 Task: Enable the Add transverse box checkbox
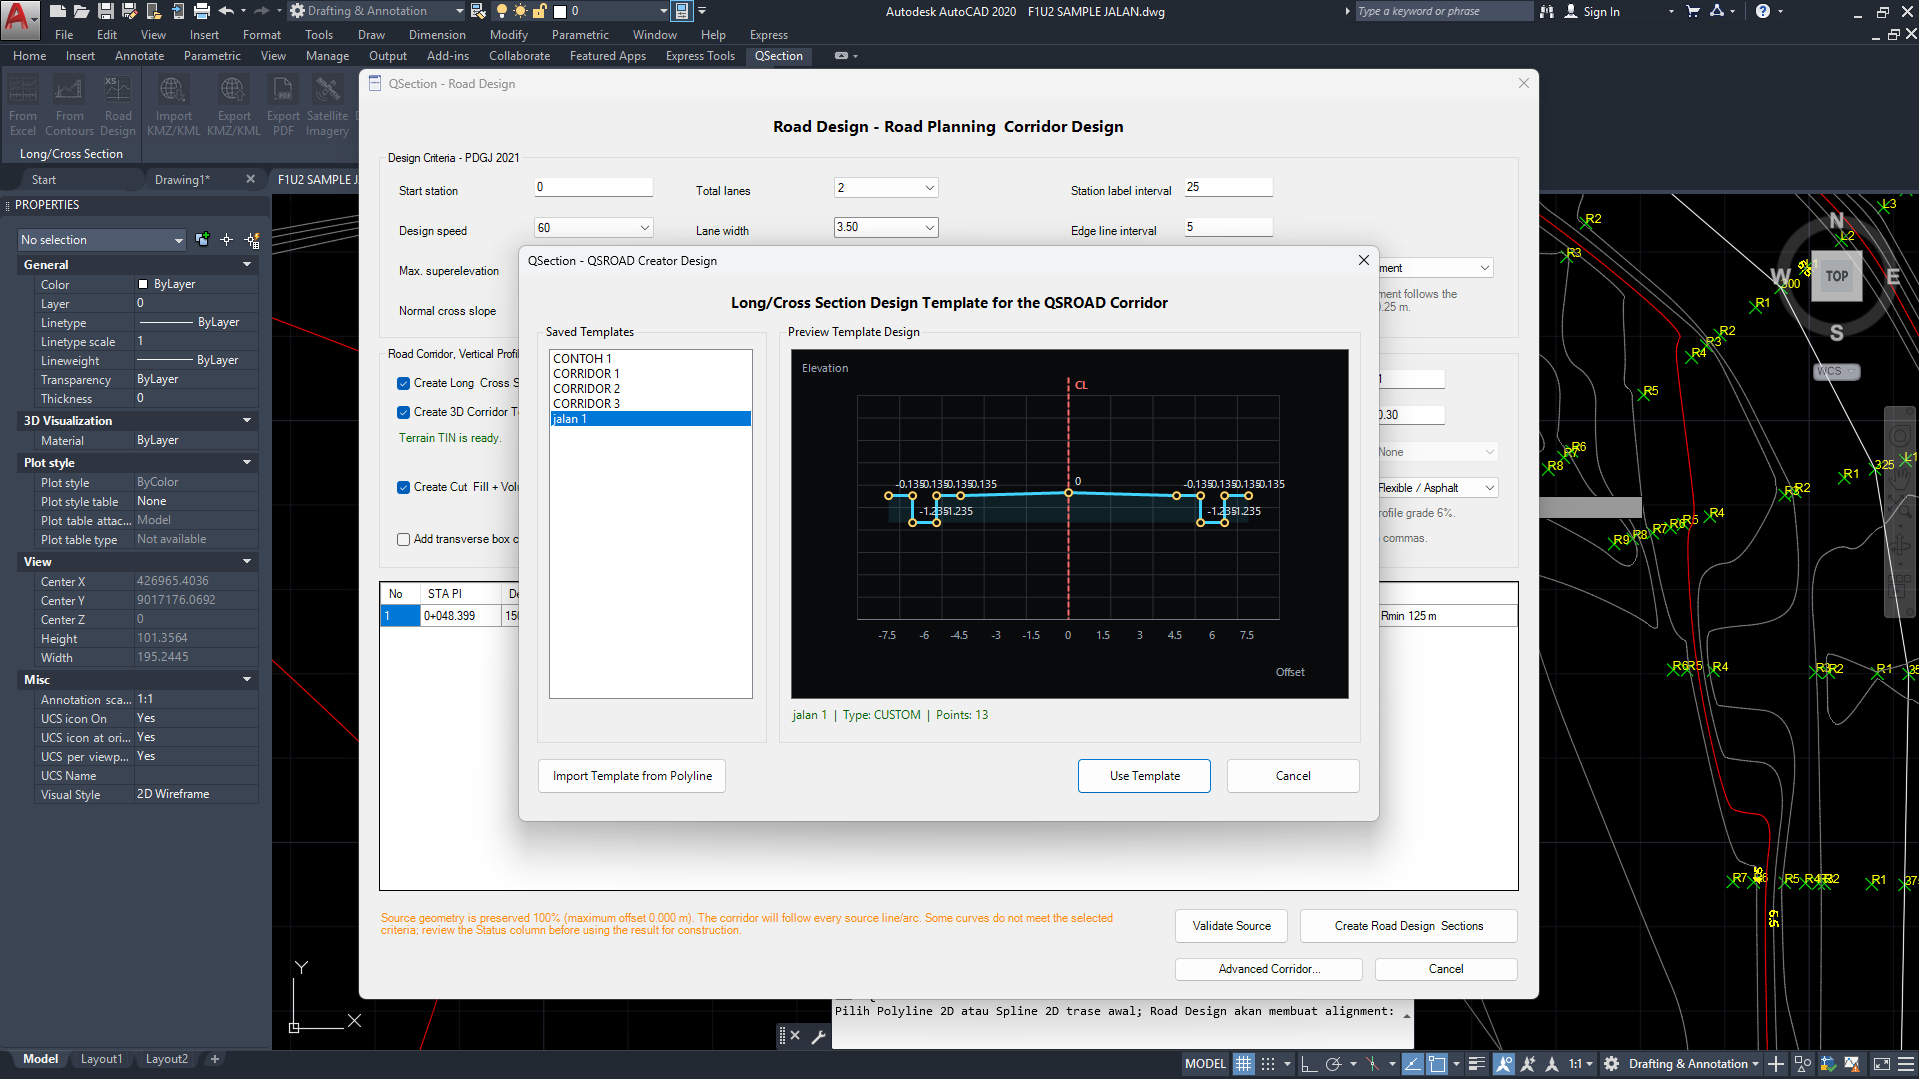tap(403, 539)
